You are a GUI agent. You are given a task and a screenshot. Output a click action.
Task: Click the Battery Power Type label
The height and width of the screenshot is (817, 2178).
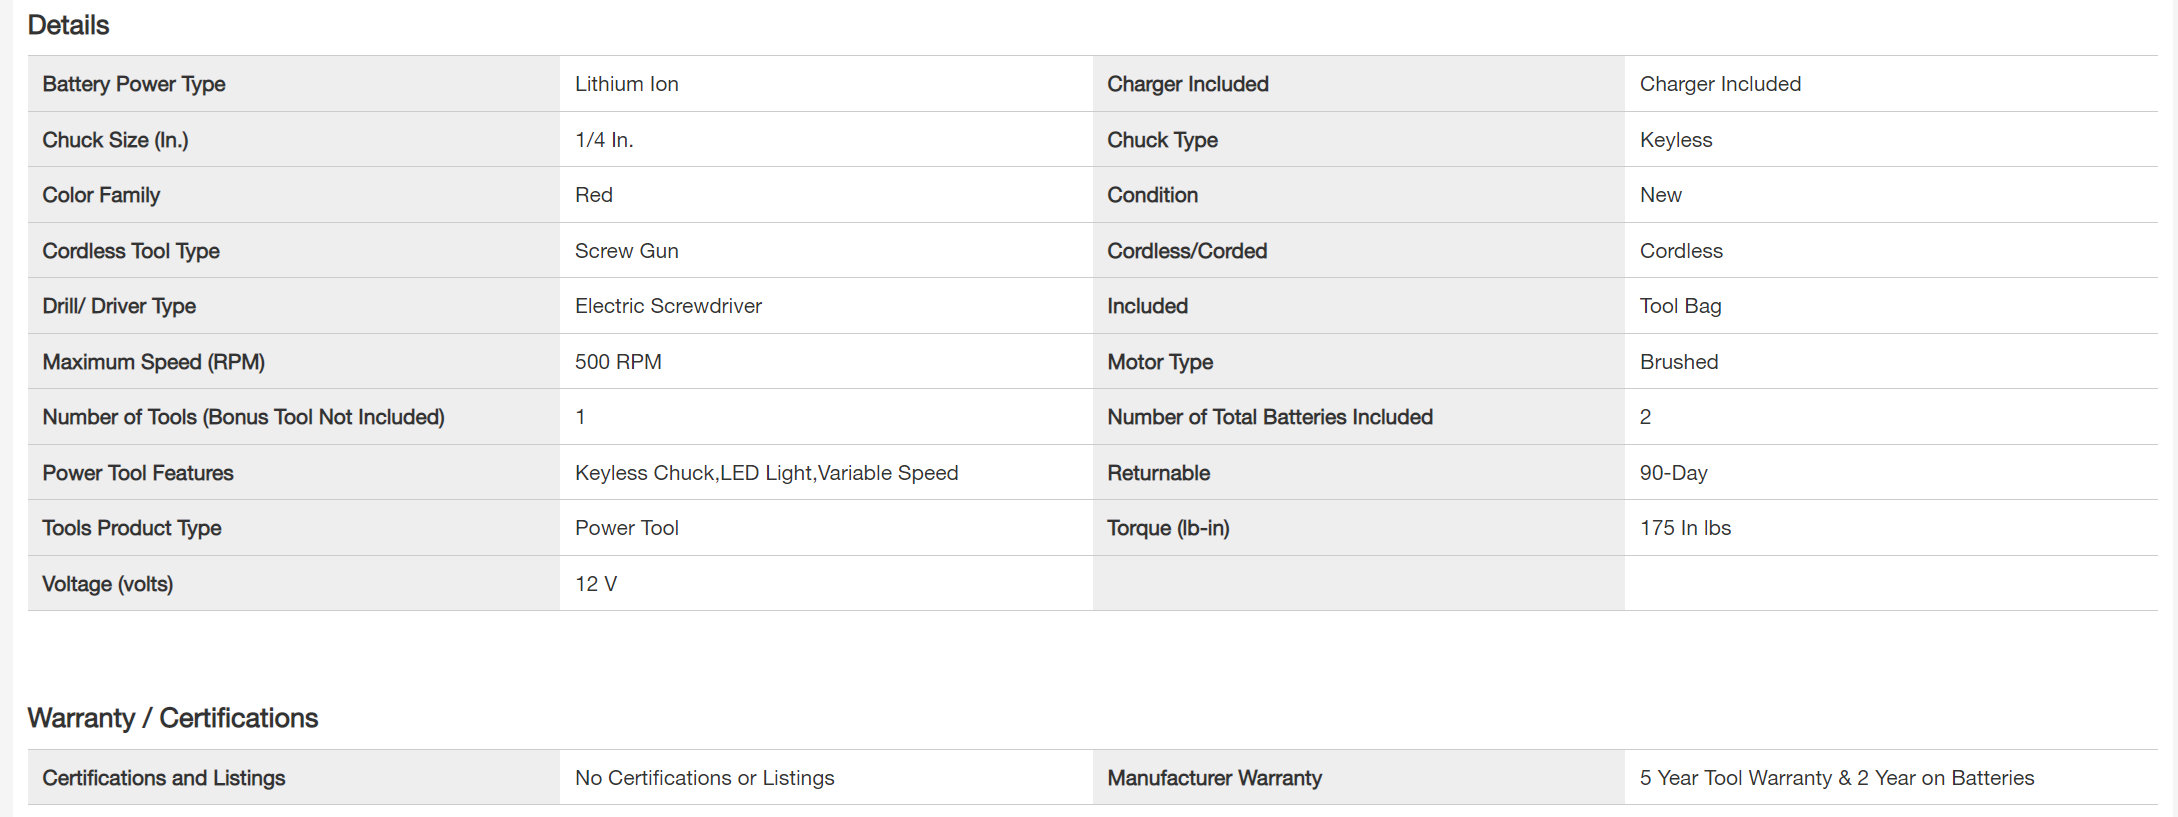coord(134,84)
